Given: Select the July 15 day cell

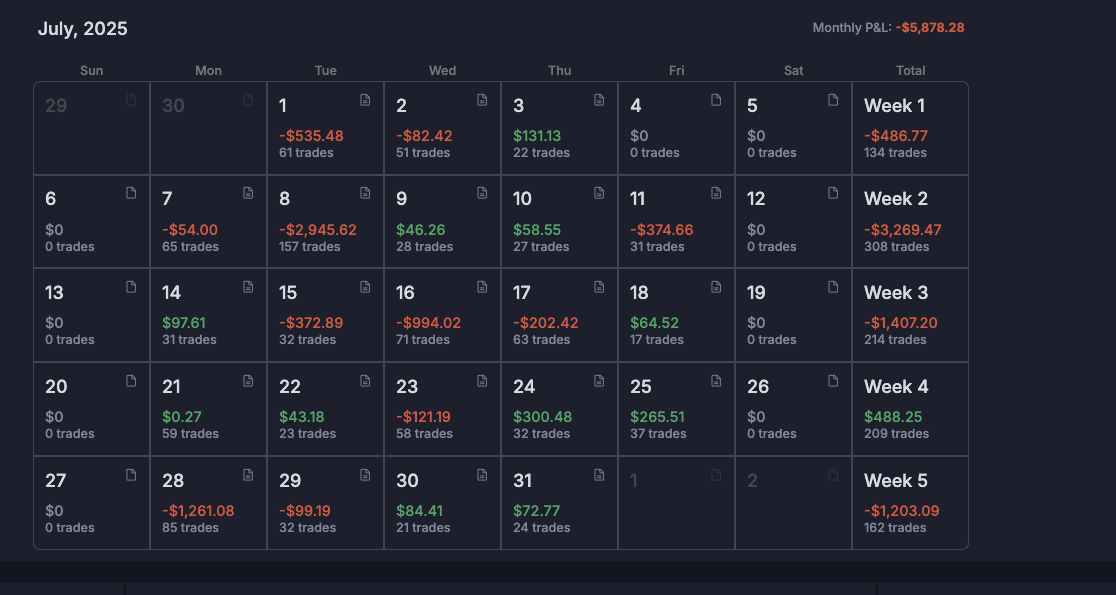Looking at the screenshot, I should 325,314.
